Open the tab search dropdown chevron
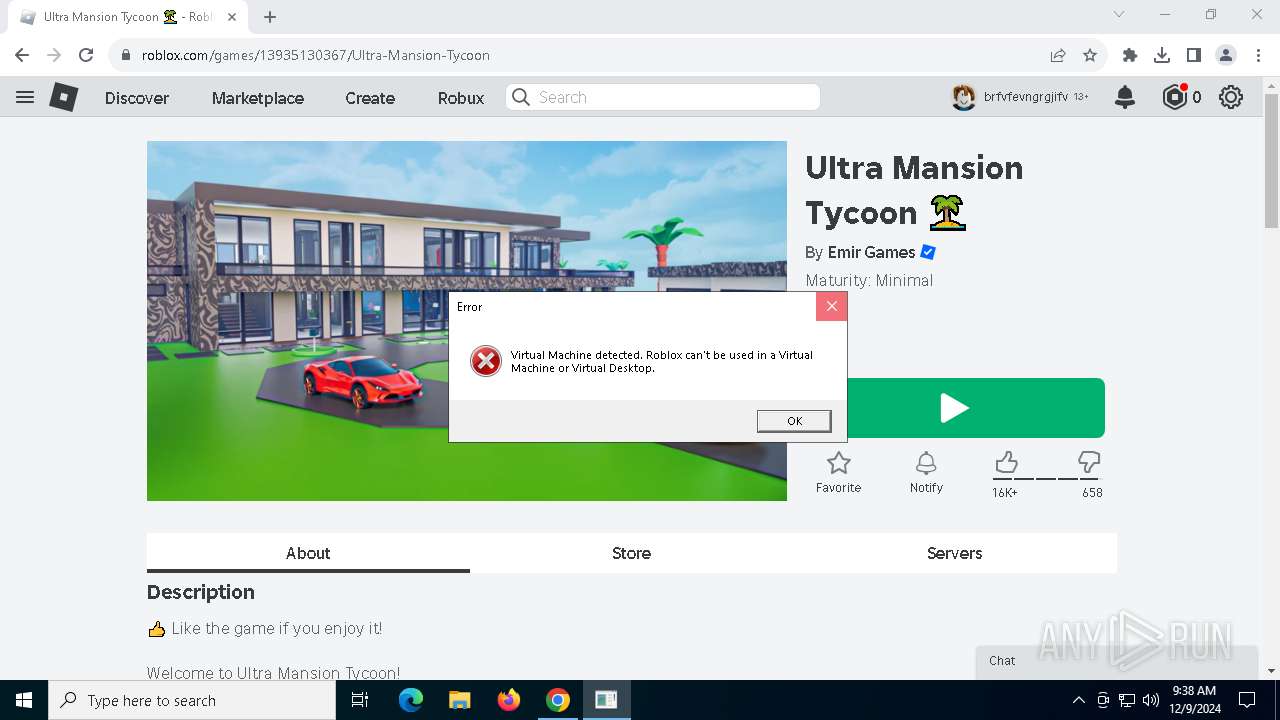Image resolution: width=1280 pixels, height=720 pixels. point(1119,14)
